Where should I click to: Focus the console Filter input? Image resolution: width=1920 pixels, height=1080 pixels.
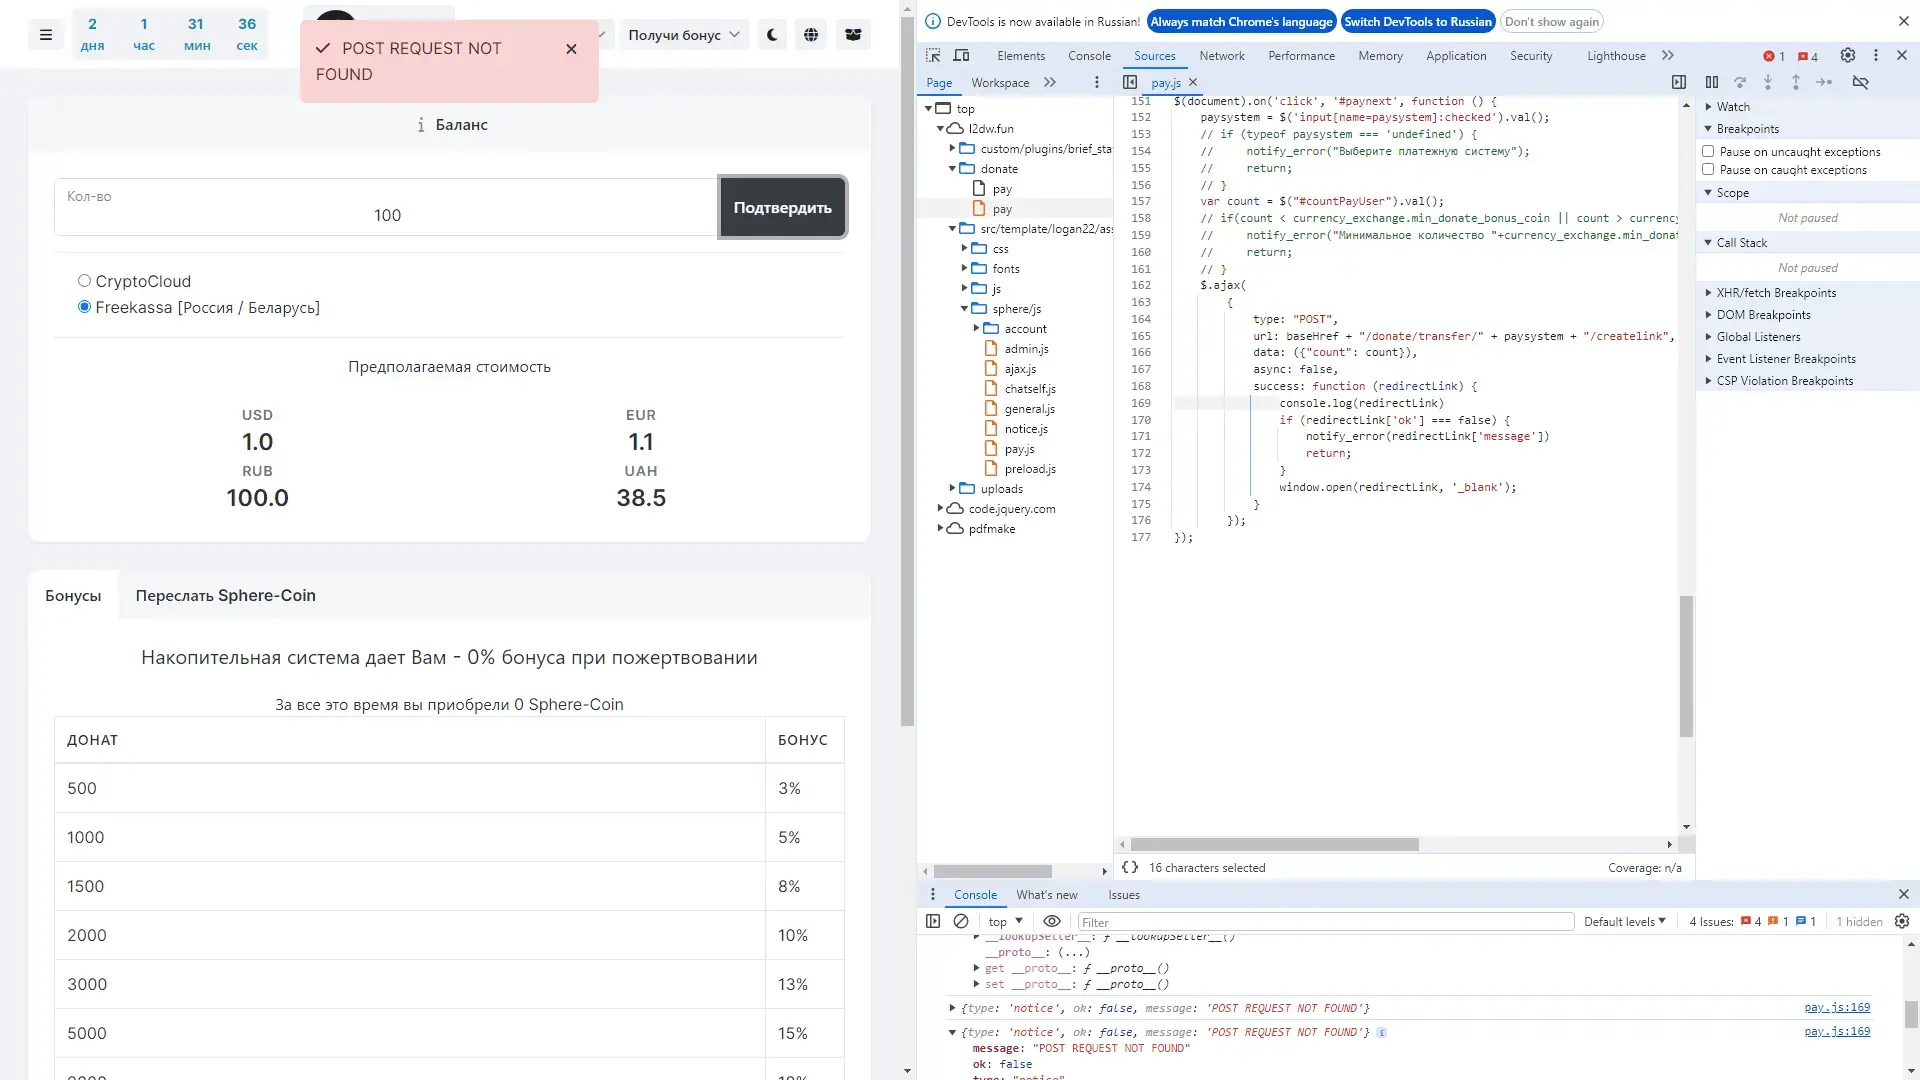[x=1325, y=922]
